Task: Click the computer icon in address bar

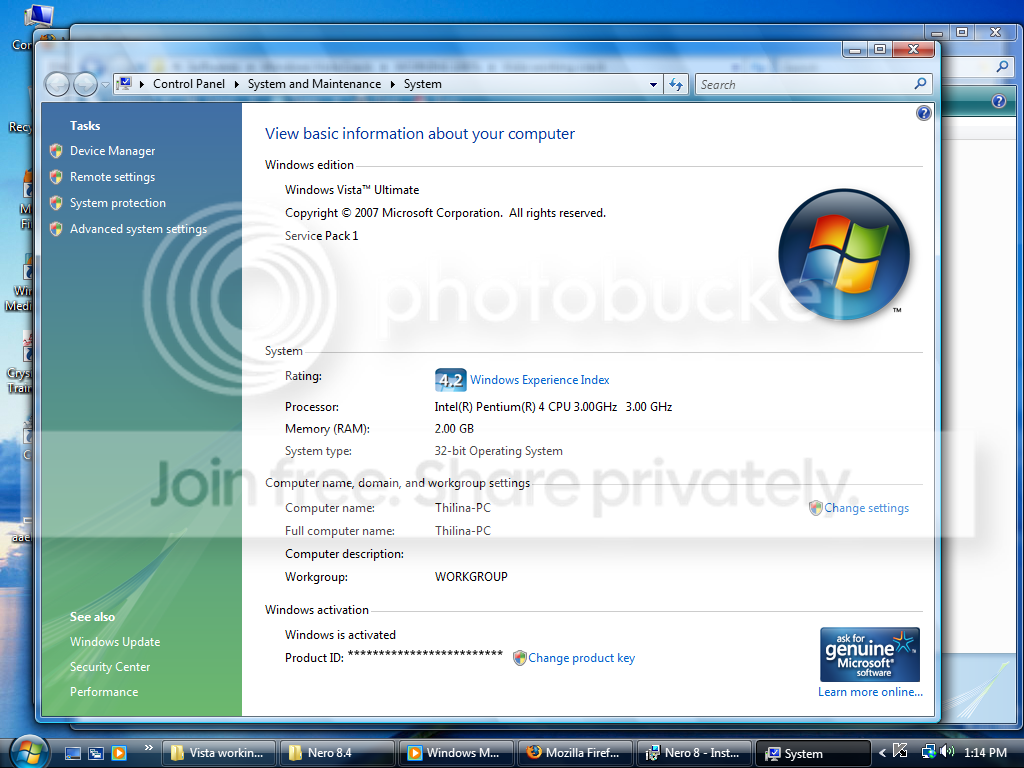Action: point(124,84)
